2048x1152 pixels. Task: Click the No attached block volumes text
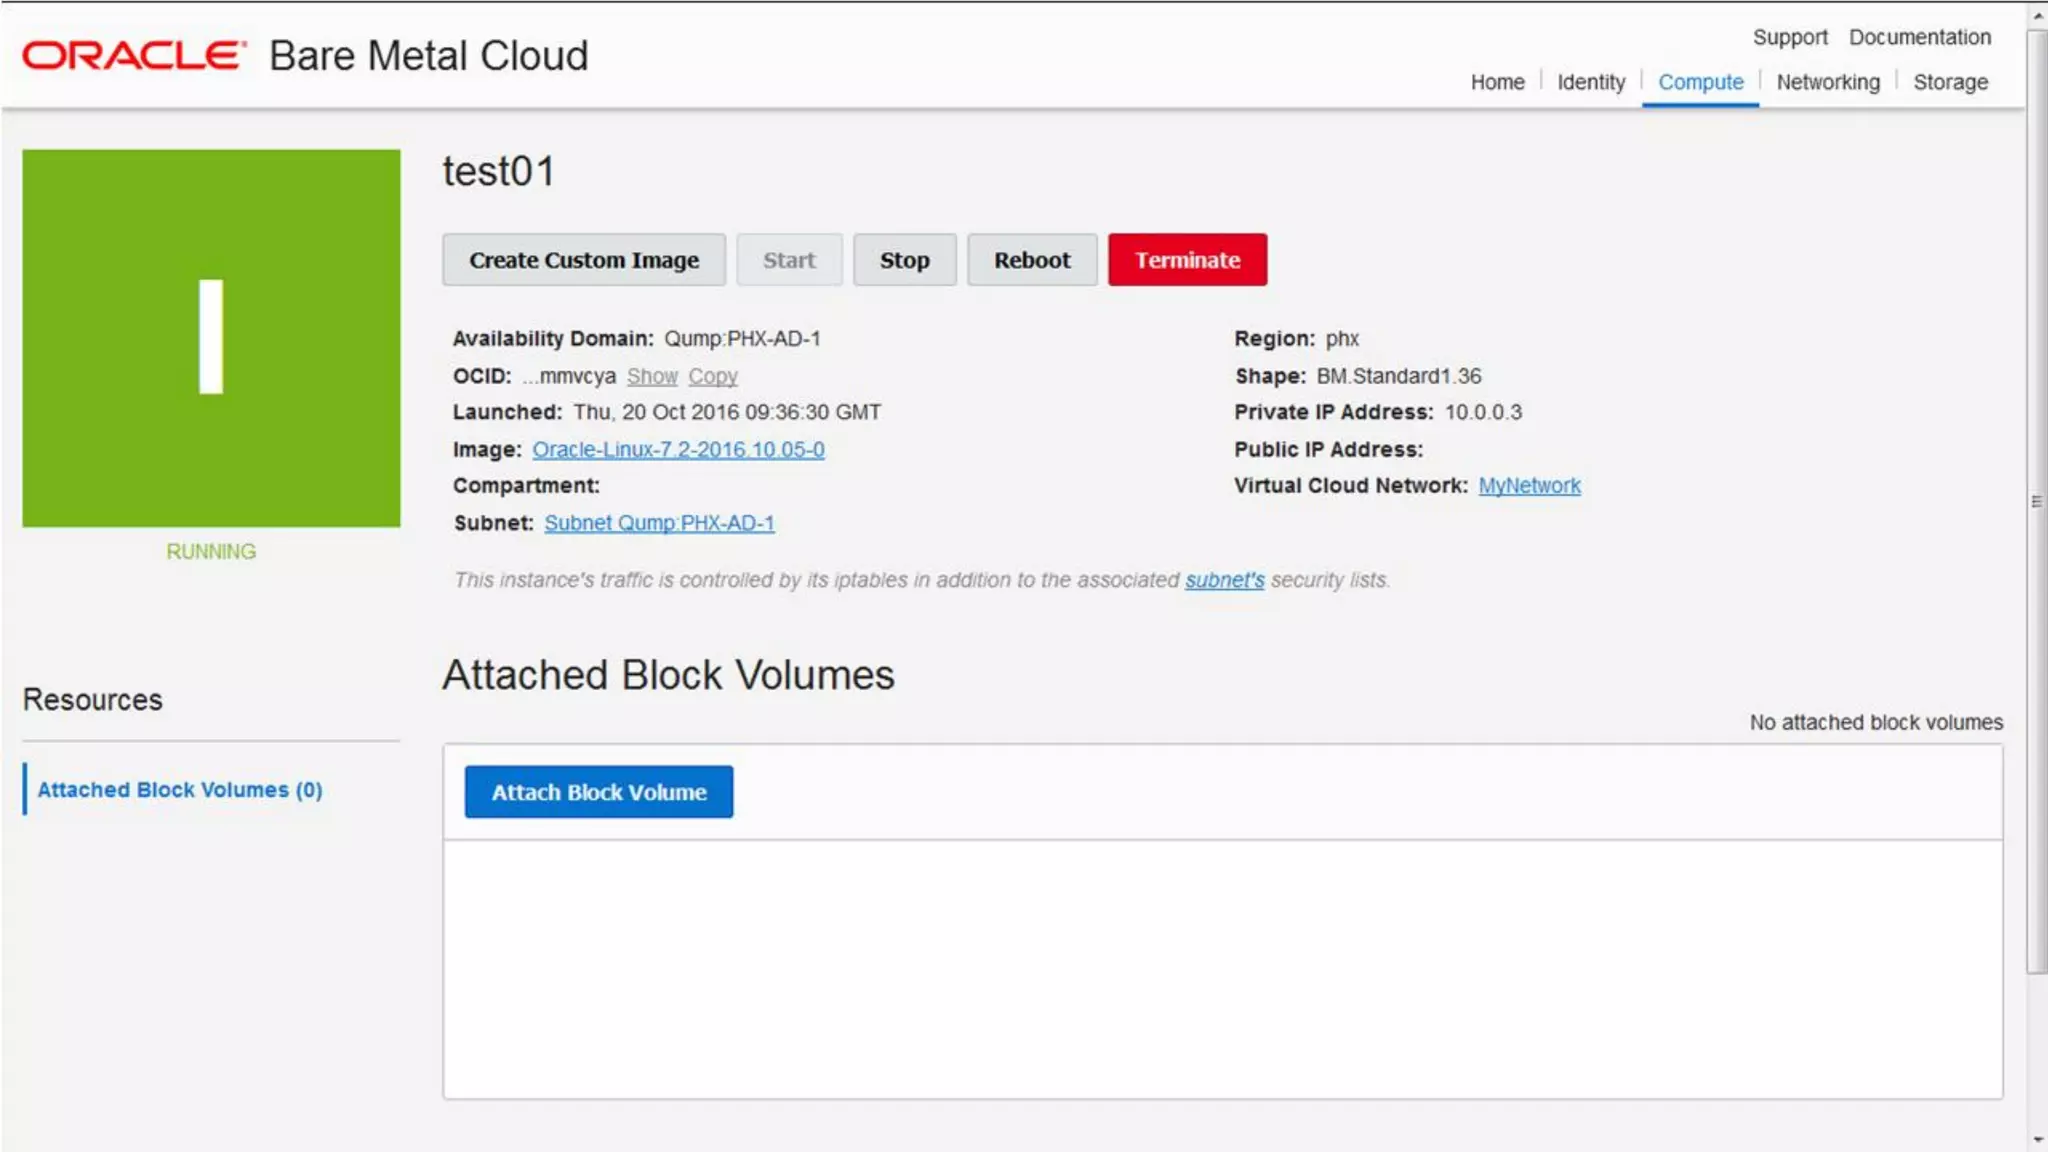click(1876, 722)
